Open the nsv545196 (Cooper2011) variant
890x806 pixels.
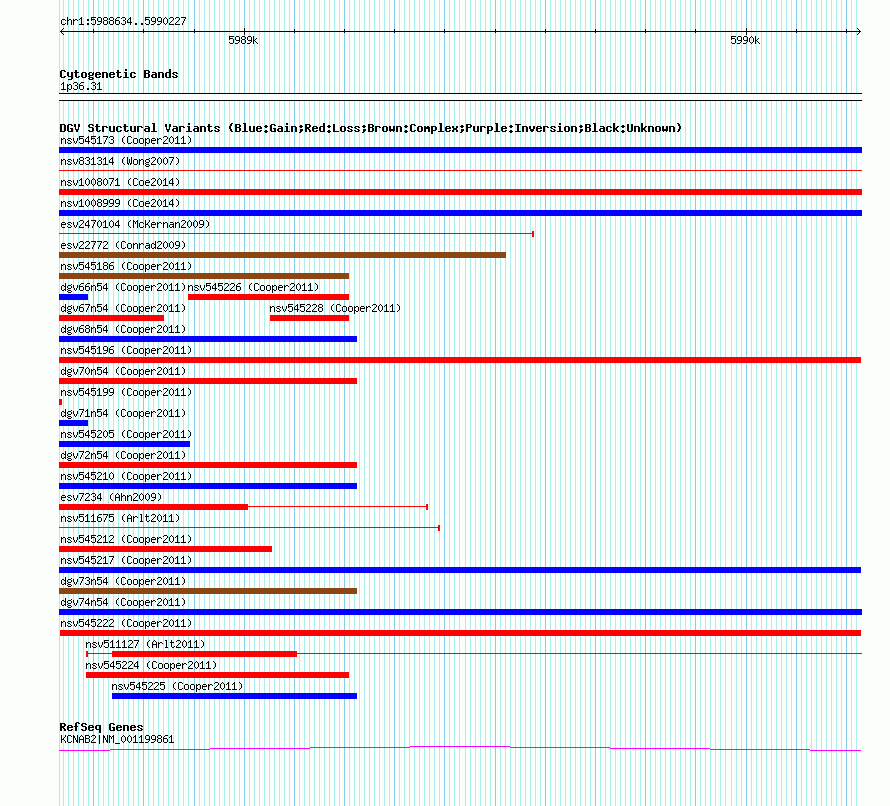pos(126,350)
